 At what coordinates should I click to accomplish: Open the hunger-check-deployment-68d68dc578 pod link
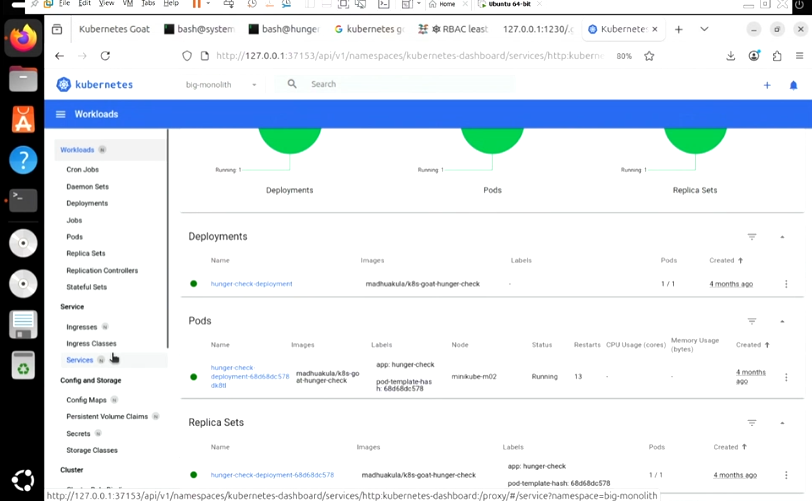pos(250,377)
